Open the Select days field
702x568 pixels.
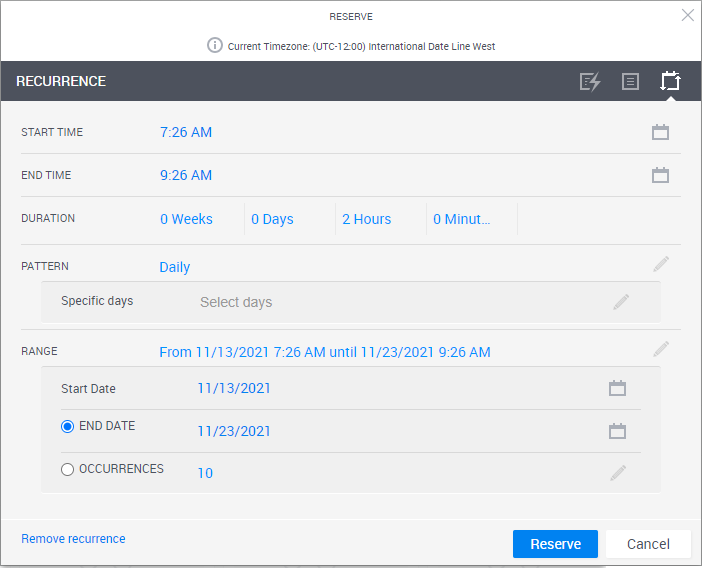(x=236, y=302)
